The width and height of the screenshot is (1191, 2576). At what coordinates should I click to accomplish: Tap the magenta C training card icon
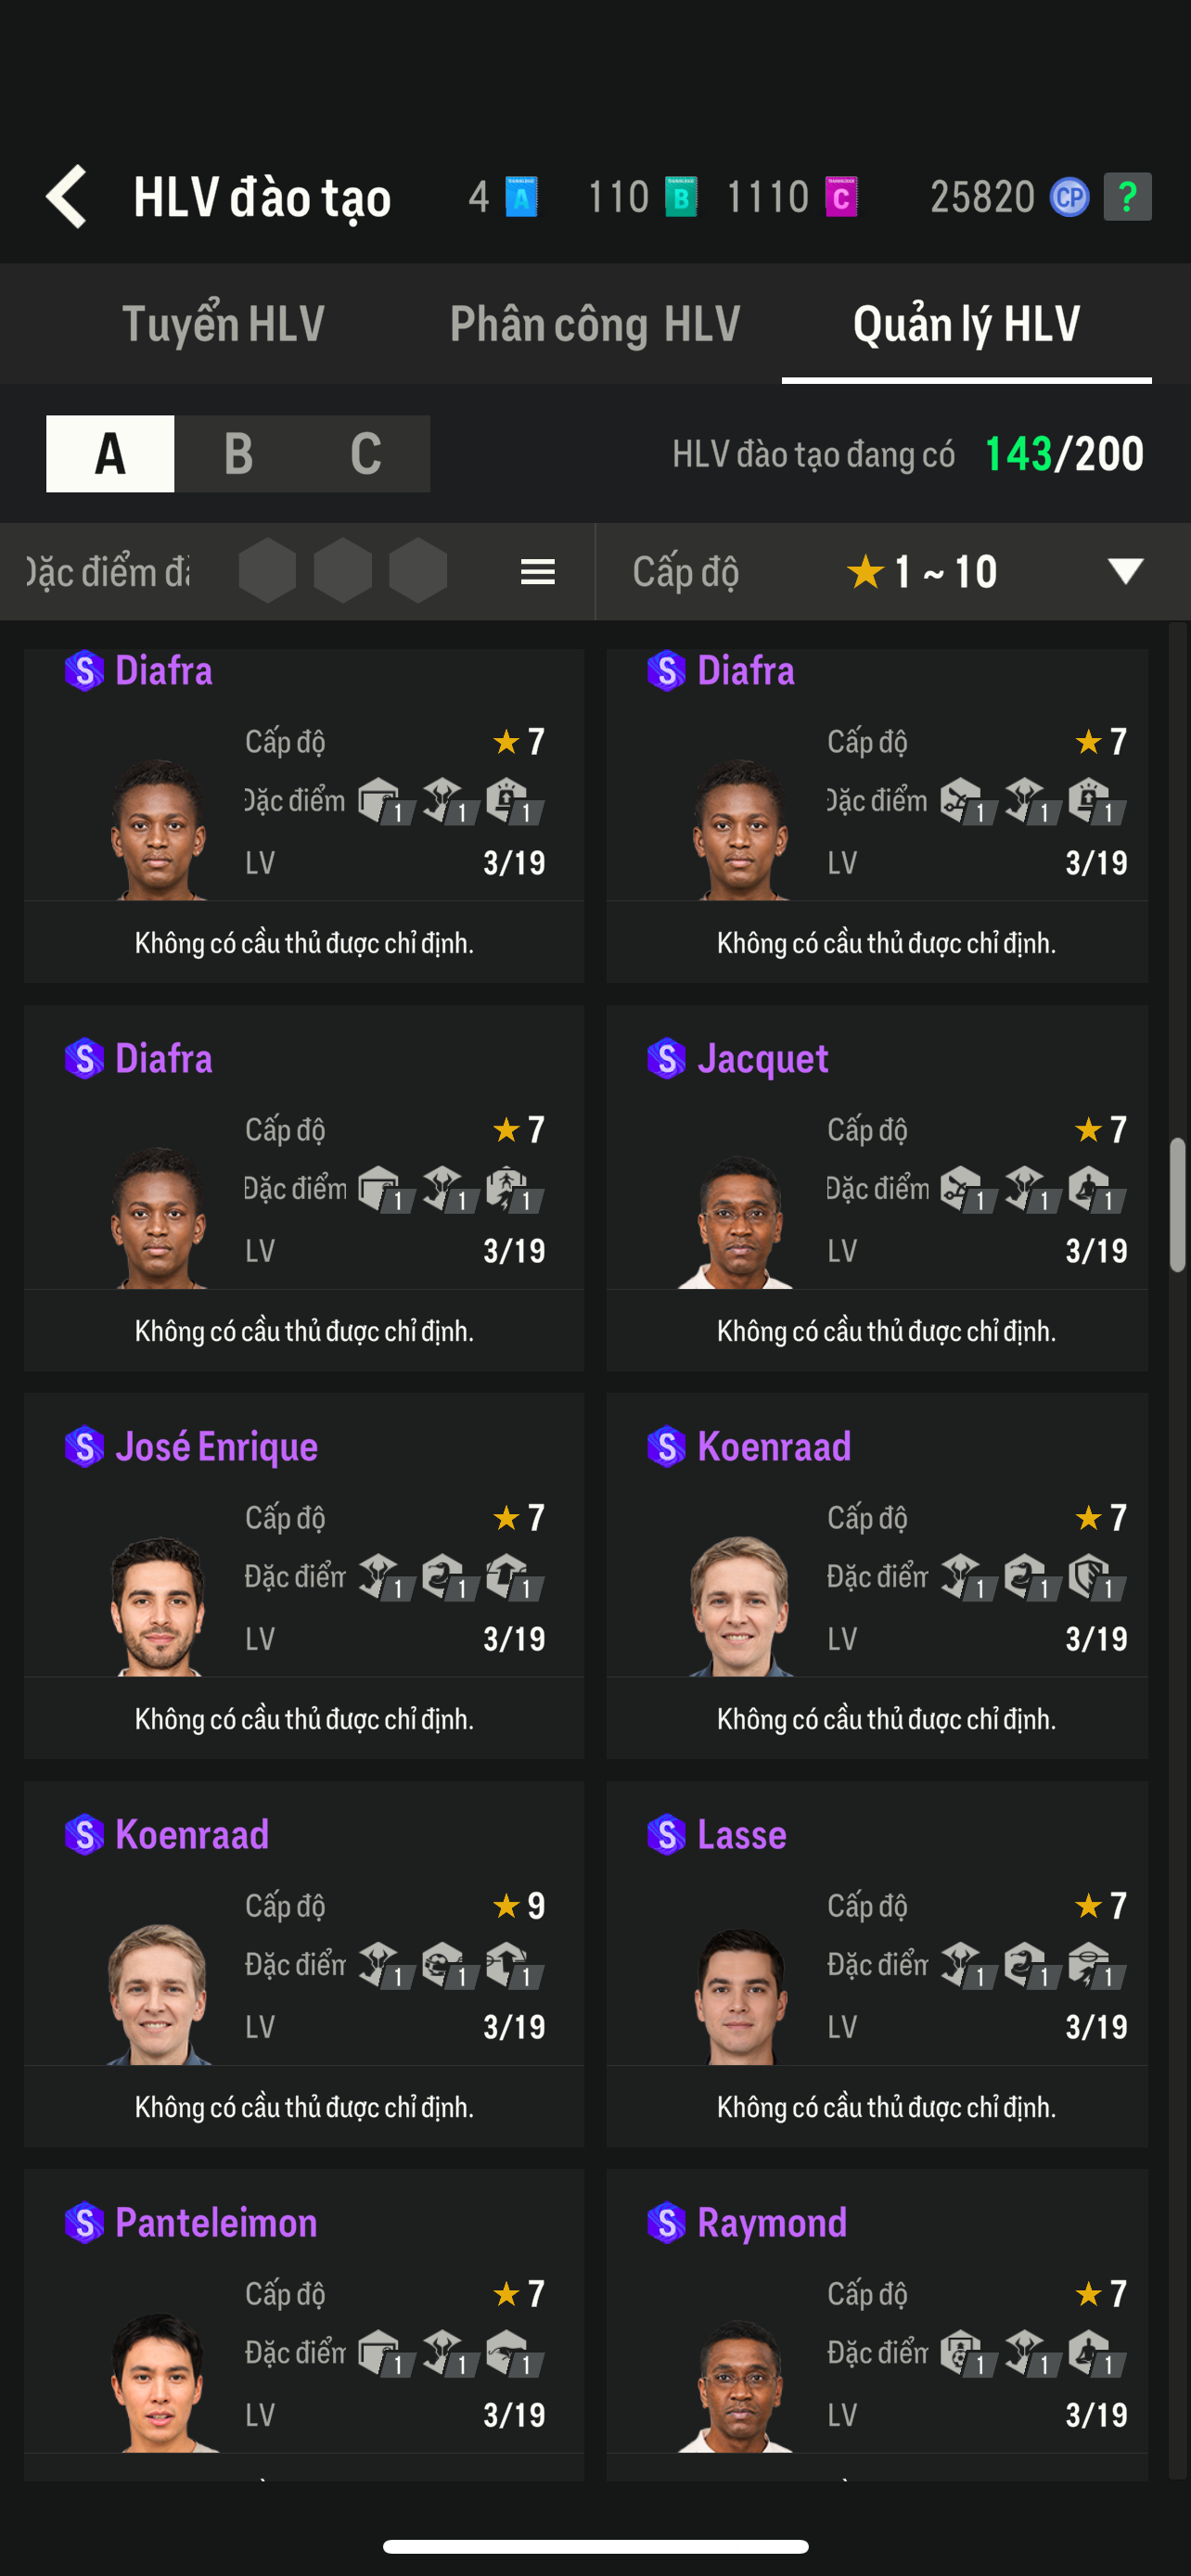841,197
